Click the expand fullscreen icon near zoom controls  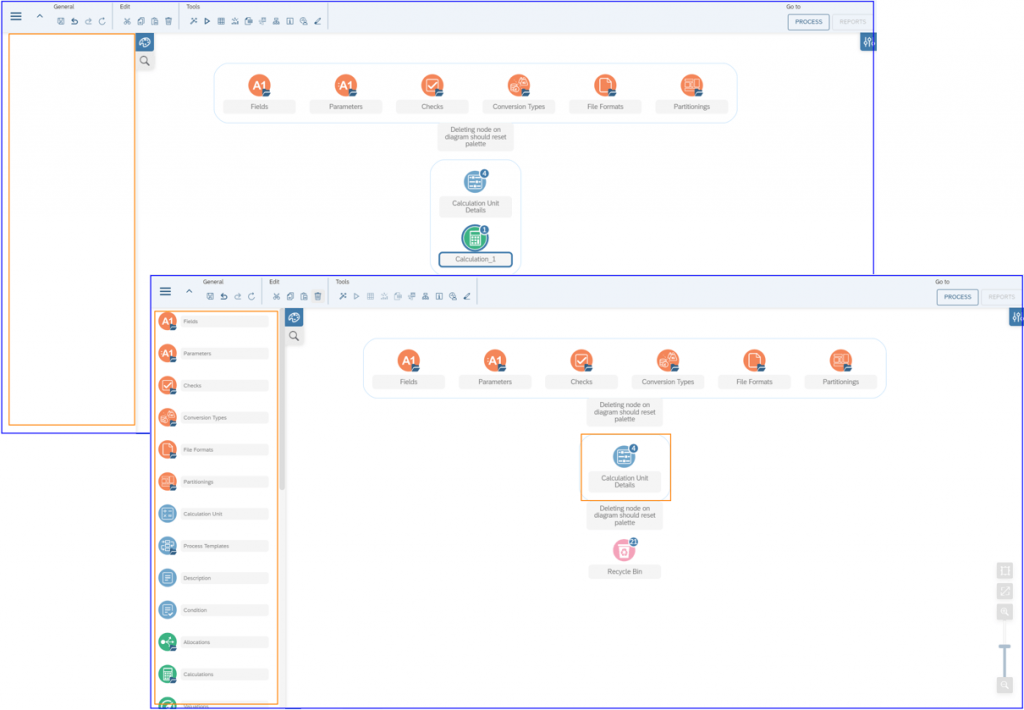tap(1004, 592)
